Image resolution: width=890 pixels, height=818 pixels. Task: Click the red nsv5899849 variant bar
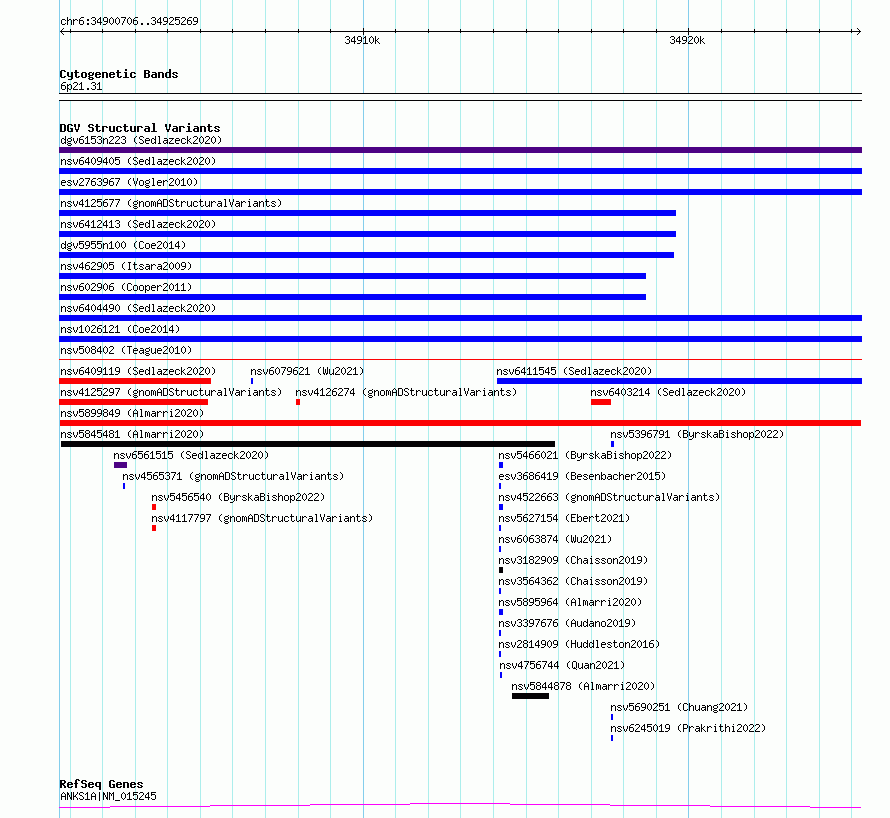[460, 423]
